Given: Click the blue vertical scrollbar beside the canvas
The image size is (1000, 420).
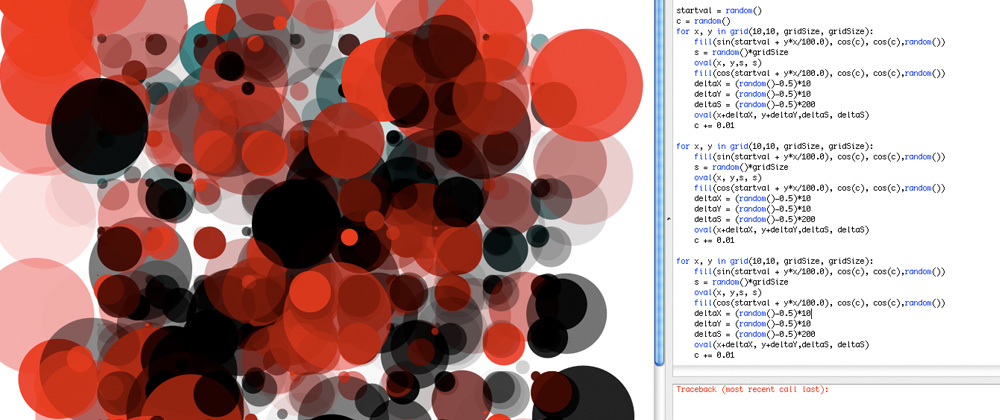Looking at the screenshot, I should coord(659,183).
